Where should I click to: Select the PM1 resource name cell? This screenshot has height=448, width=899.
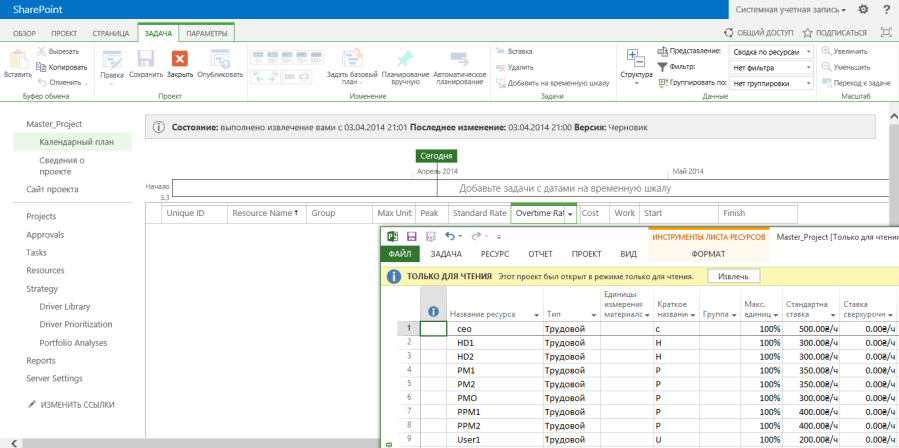point(494,371)
